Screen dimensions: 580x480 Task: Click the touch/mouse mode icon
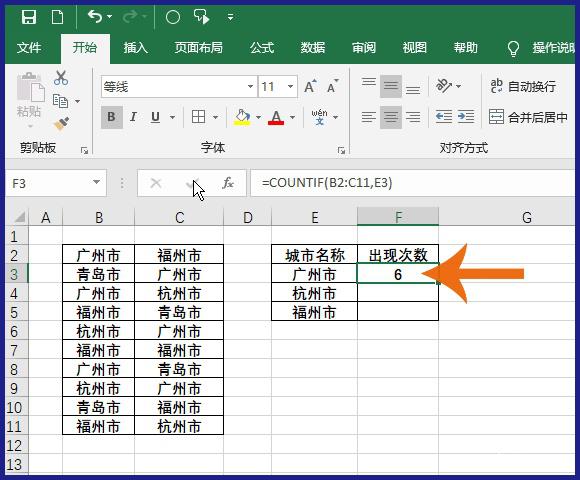point(201,17)
